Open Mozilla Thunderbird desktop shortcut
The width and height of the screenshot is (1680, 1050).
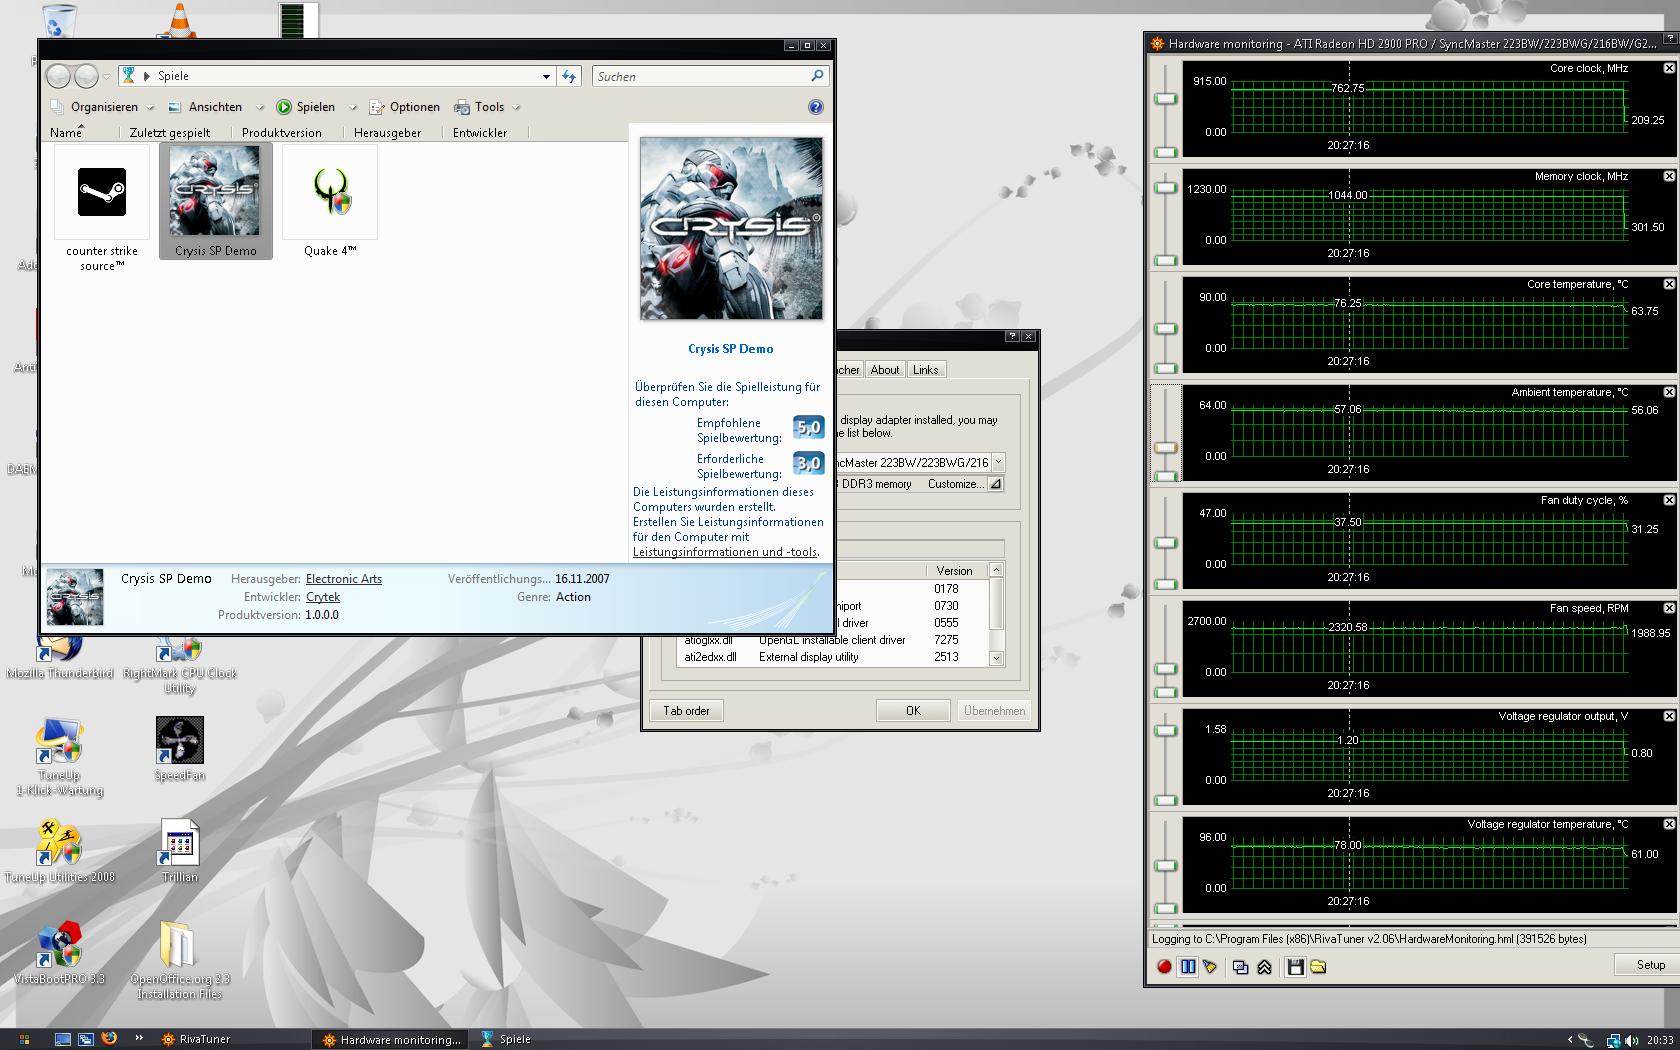pyautogui.click(x=60, y=657)
